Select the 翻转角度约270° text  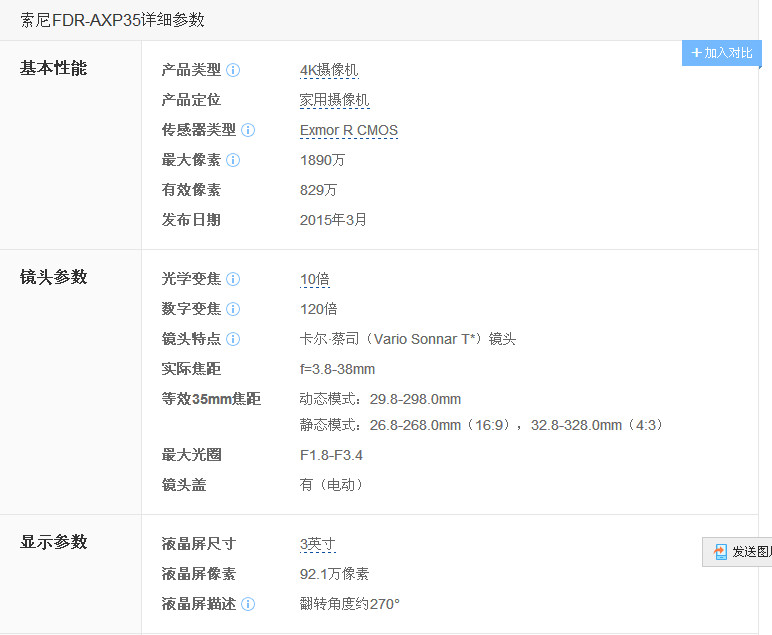(x=350, y=604)
